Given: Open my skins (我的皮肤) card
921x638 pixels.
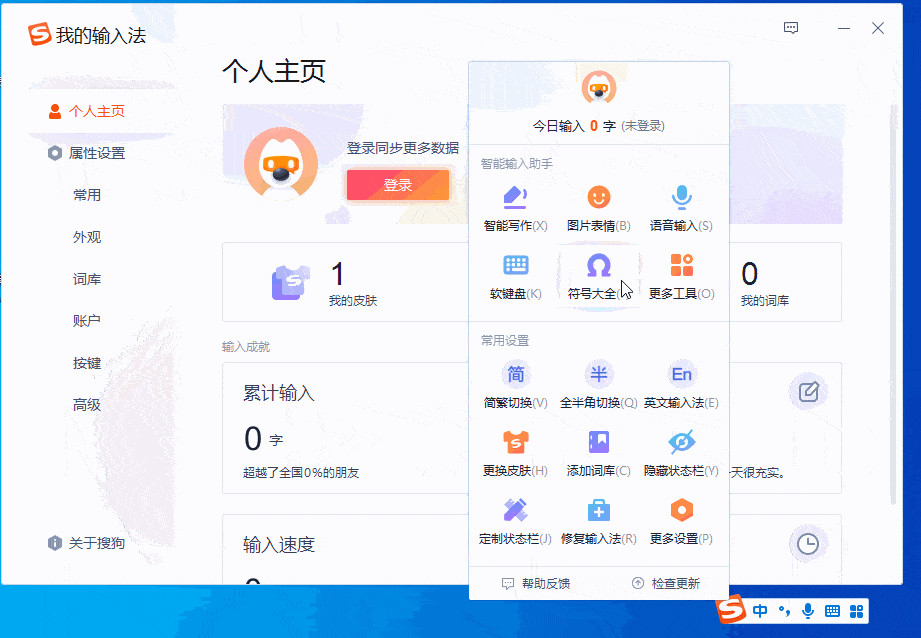Looking at the screenshot, I should [x=345, y=282].
